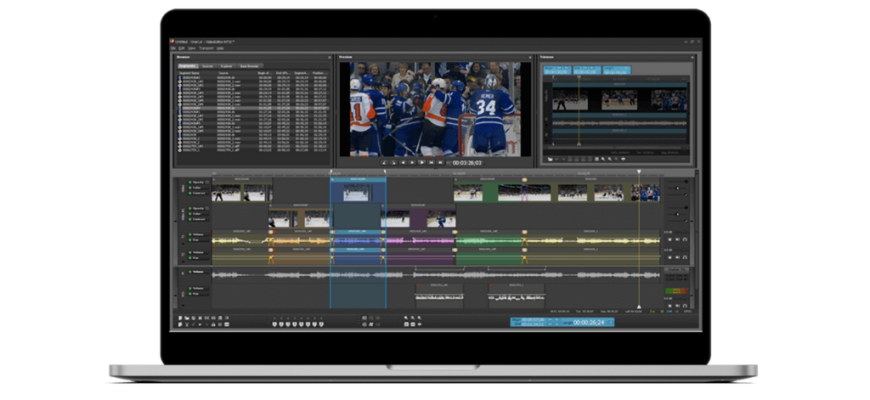The image size is (870, 400).
Task: Switch to the Sources tab in Browser
Action: tap(208, 66)
